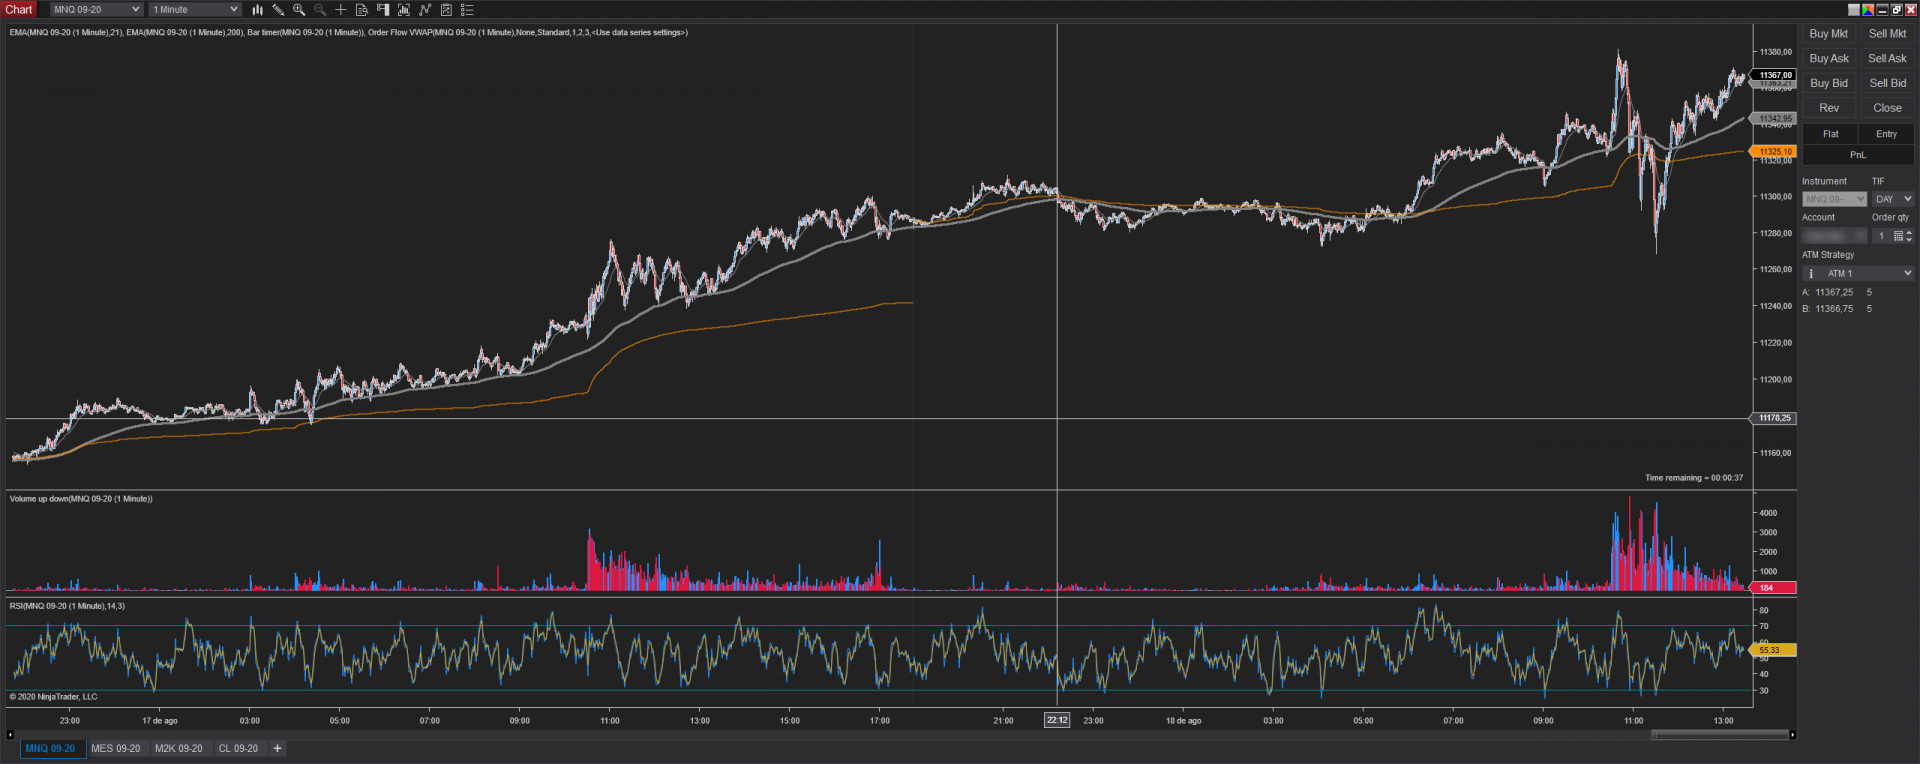Open the MNQ 09-20 instrument selector
This screenshot has width=1920, height=764.
pyautogui.click(x=96, y=10)
